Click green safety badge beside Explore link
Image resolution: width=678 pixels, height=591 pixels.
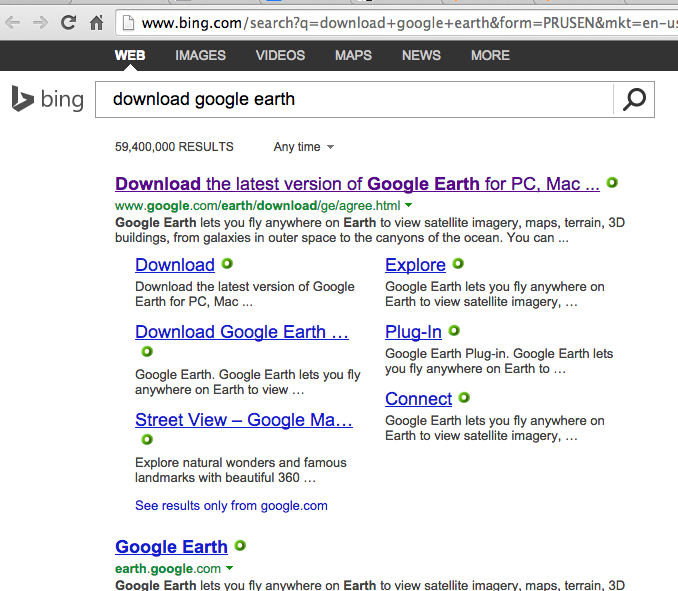pos(458,263)
